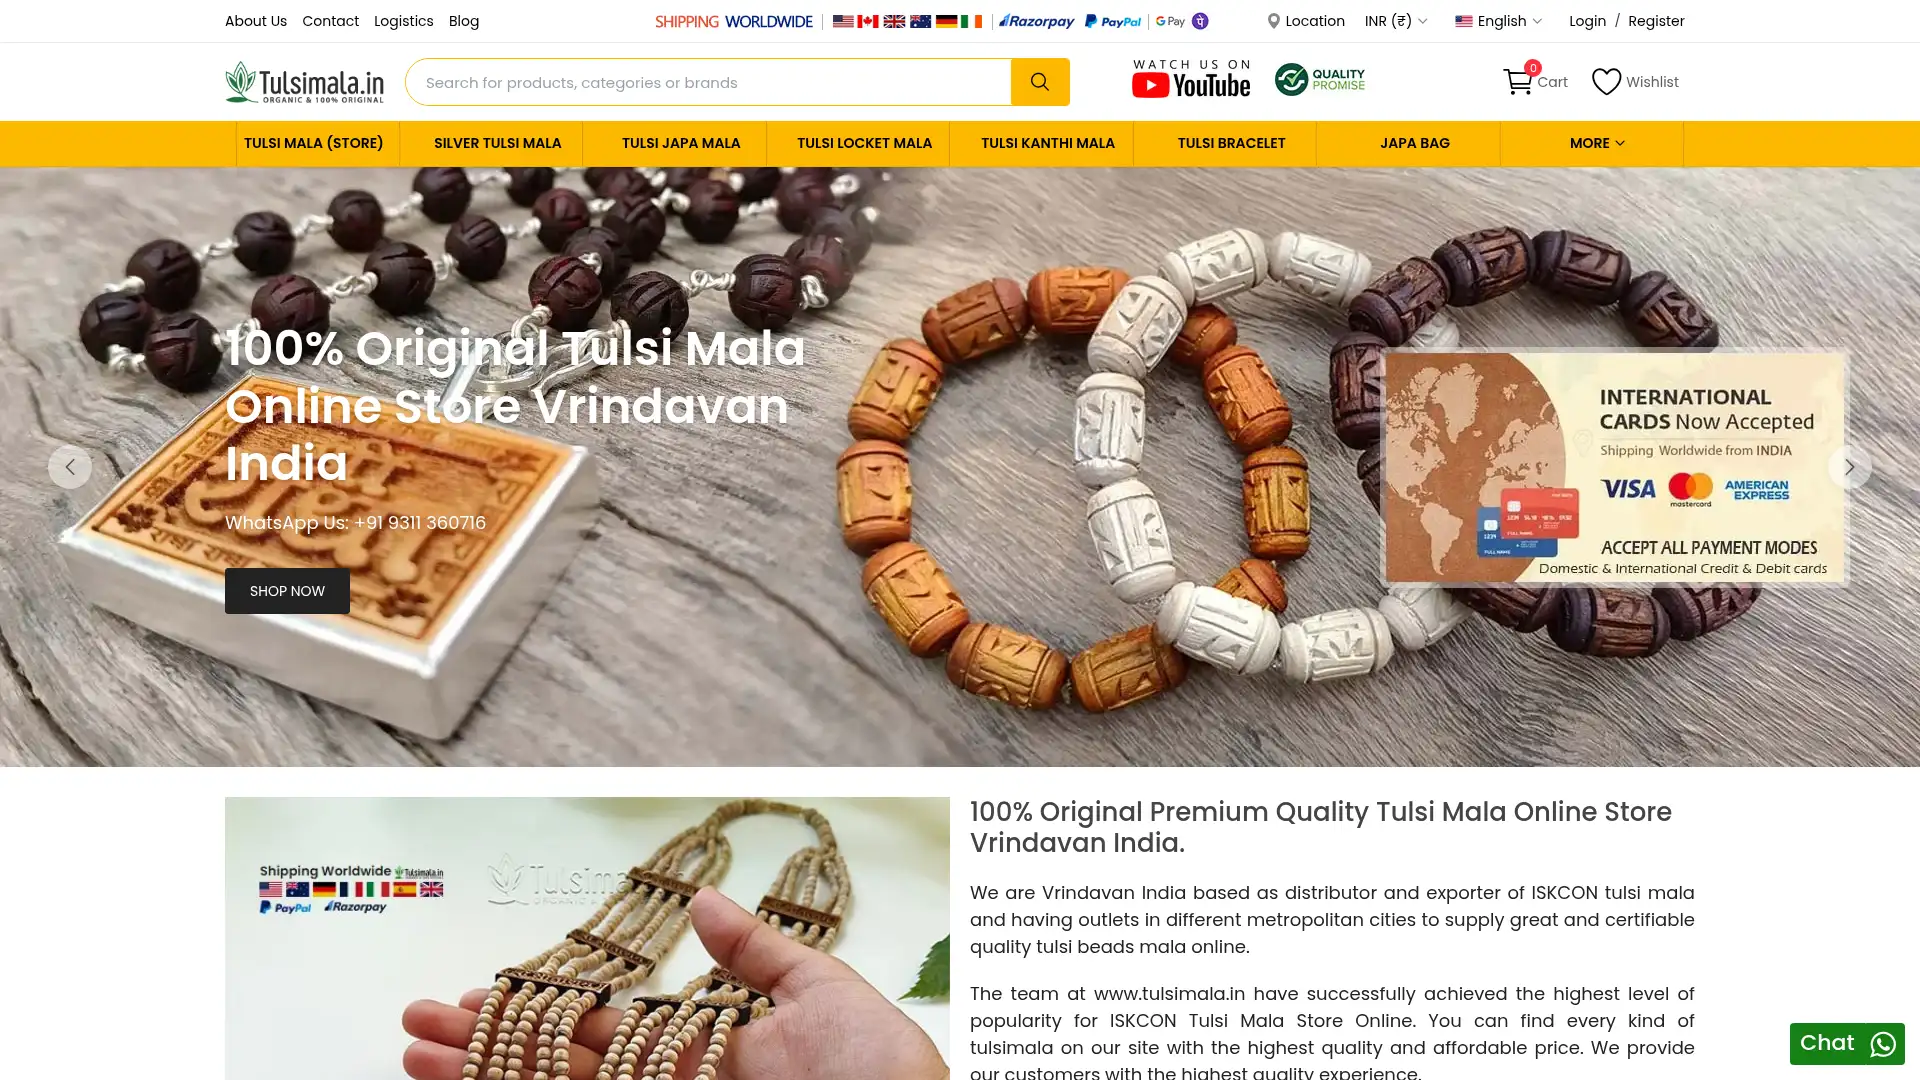Open Tulsi Bracelet menu item
Image resolution: width=1920 pixels, height=1080 pixels.
(x=1231, y=143)
